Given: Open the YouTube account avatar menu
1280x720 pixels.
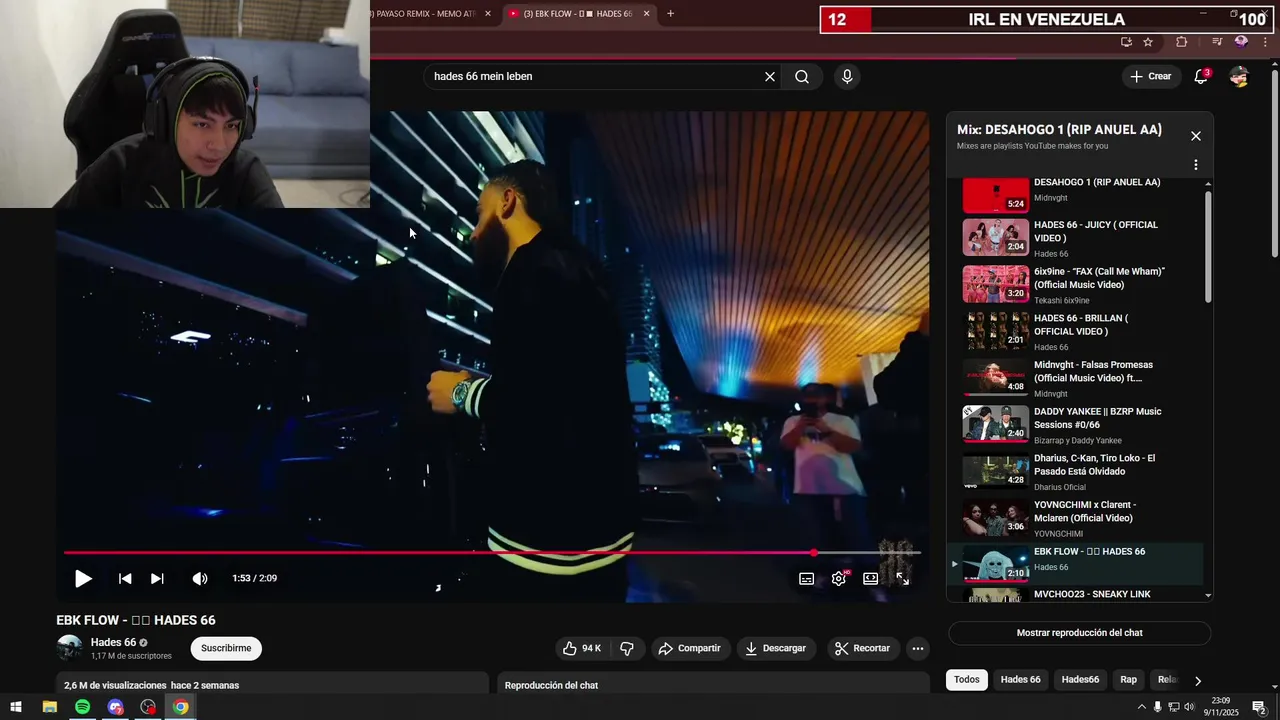Looking at the screenshot, I should [x=1239, y=77].
